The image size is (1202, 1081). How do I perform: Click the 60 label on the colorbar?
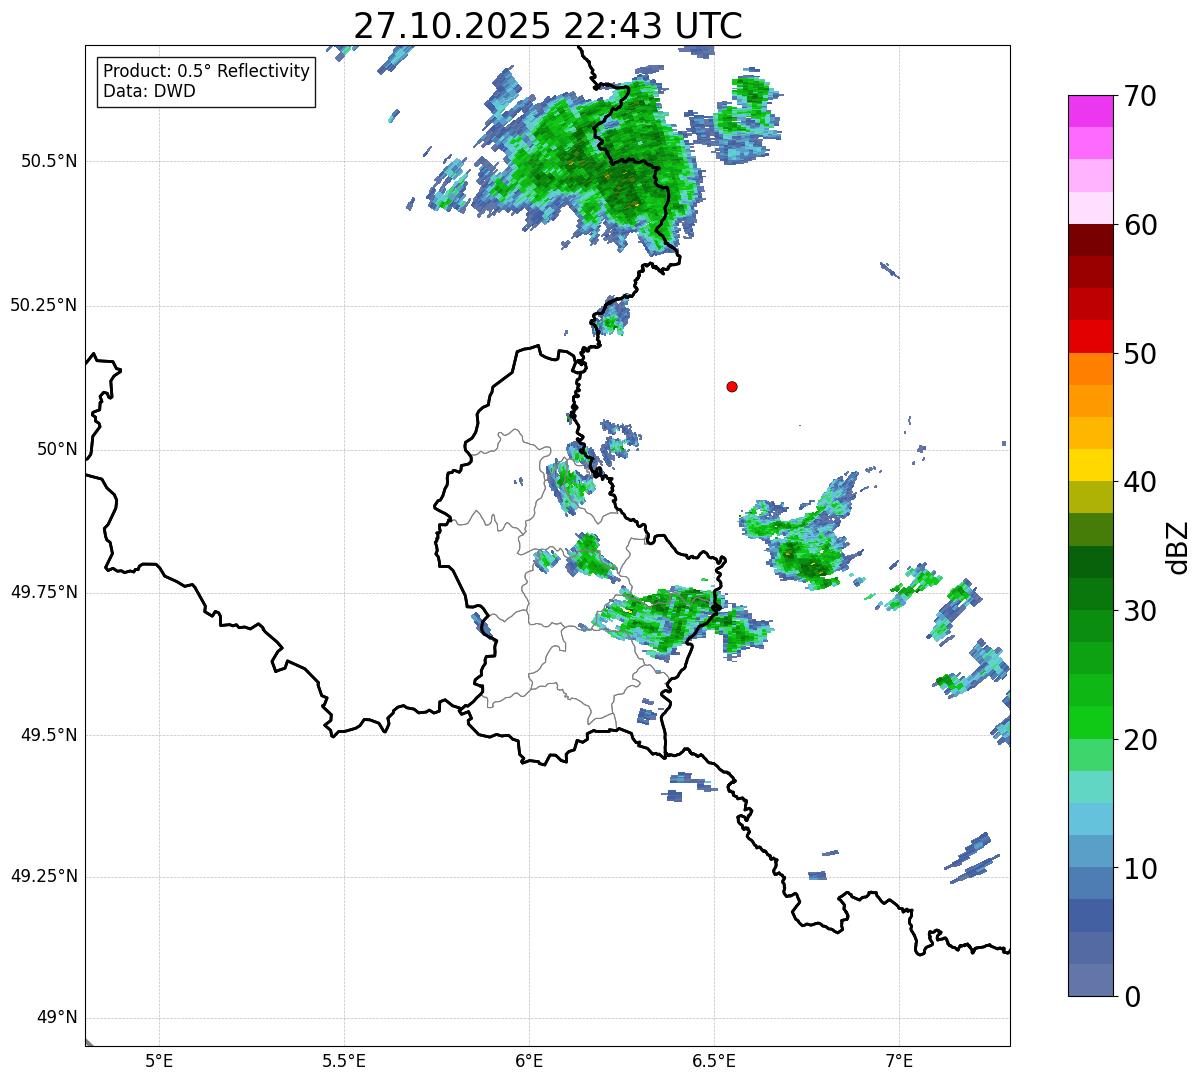[x=1140, y=225]
